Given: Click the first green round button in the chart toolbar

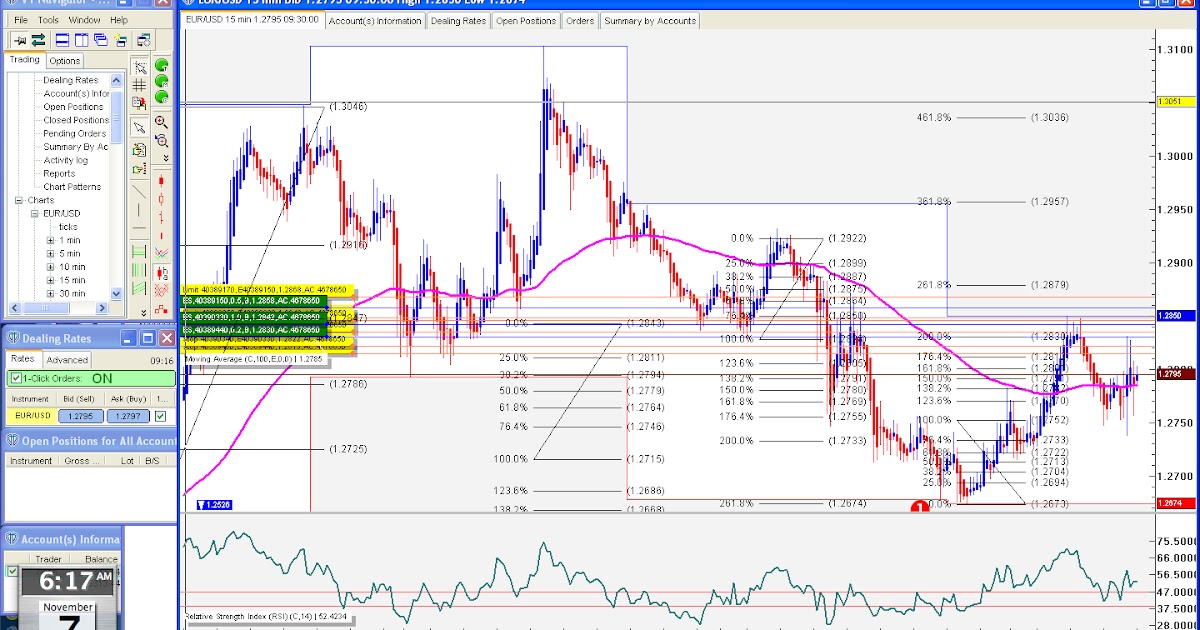Looking at the screenshot, I should pos(161,65).
